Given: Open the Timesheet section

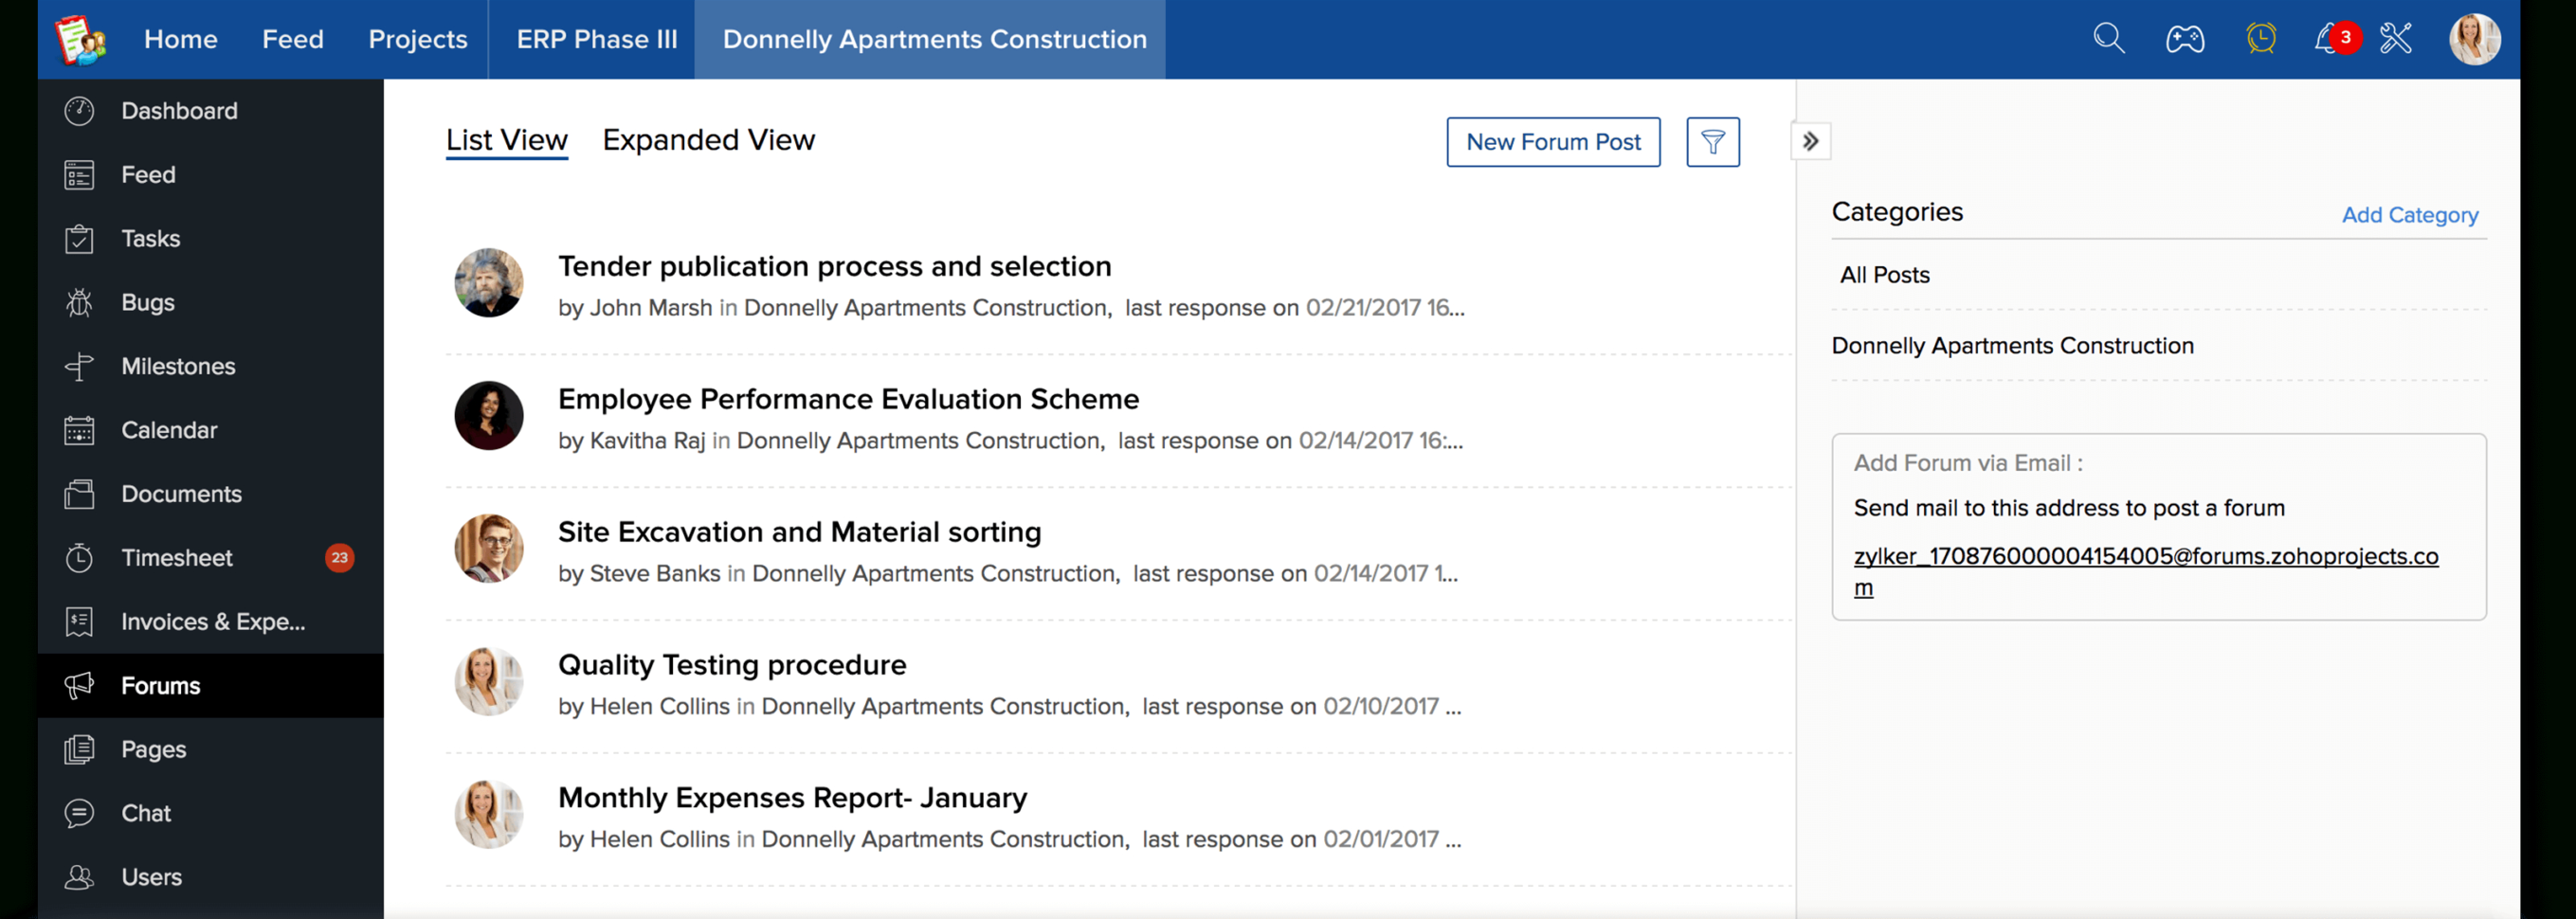Looking at the screenshot, I should coord(176,557).
